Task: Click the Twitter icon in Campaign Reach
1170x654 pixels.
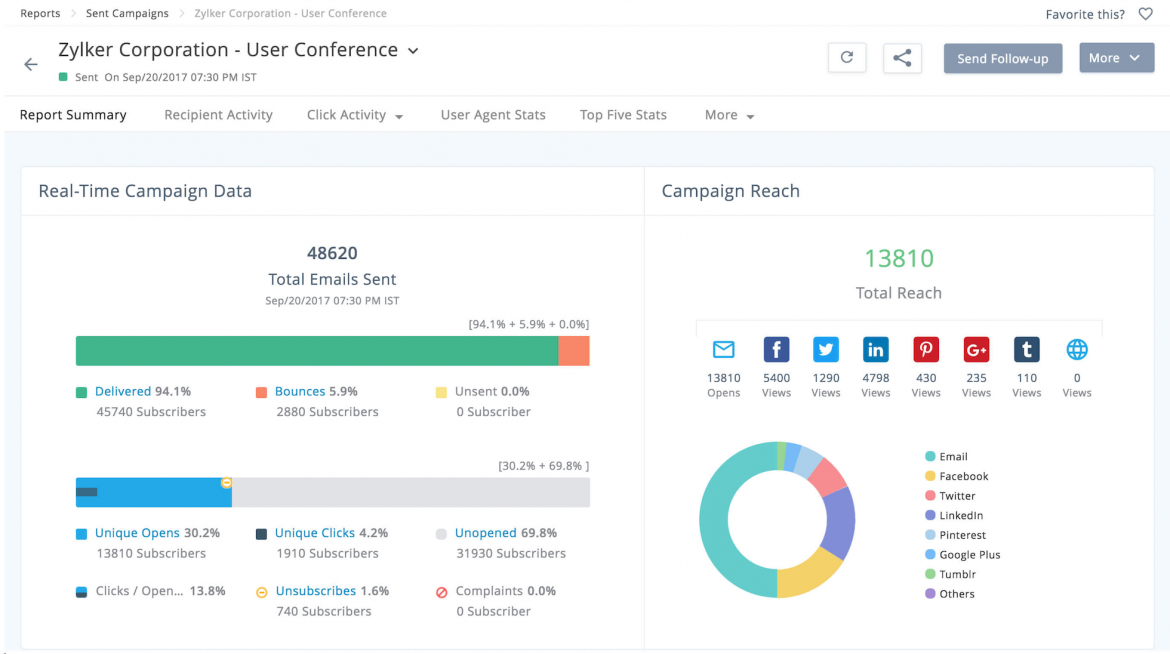Action: (x=825, y=350)
